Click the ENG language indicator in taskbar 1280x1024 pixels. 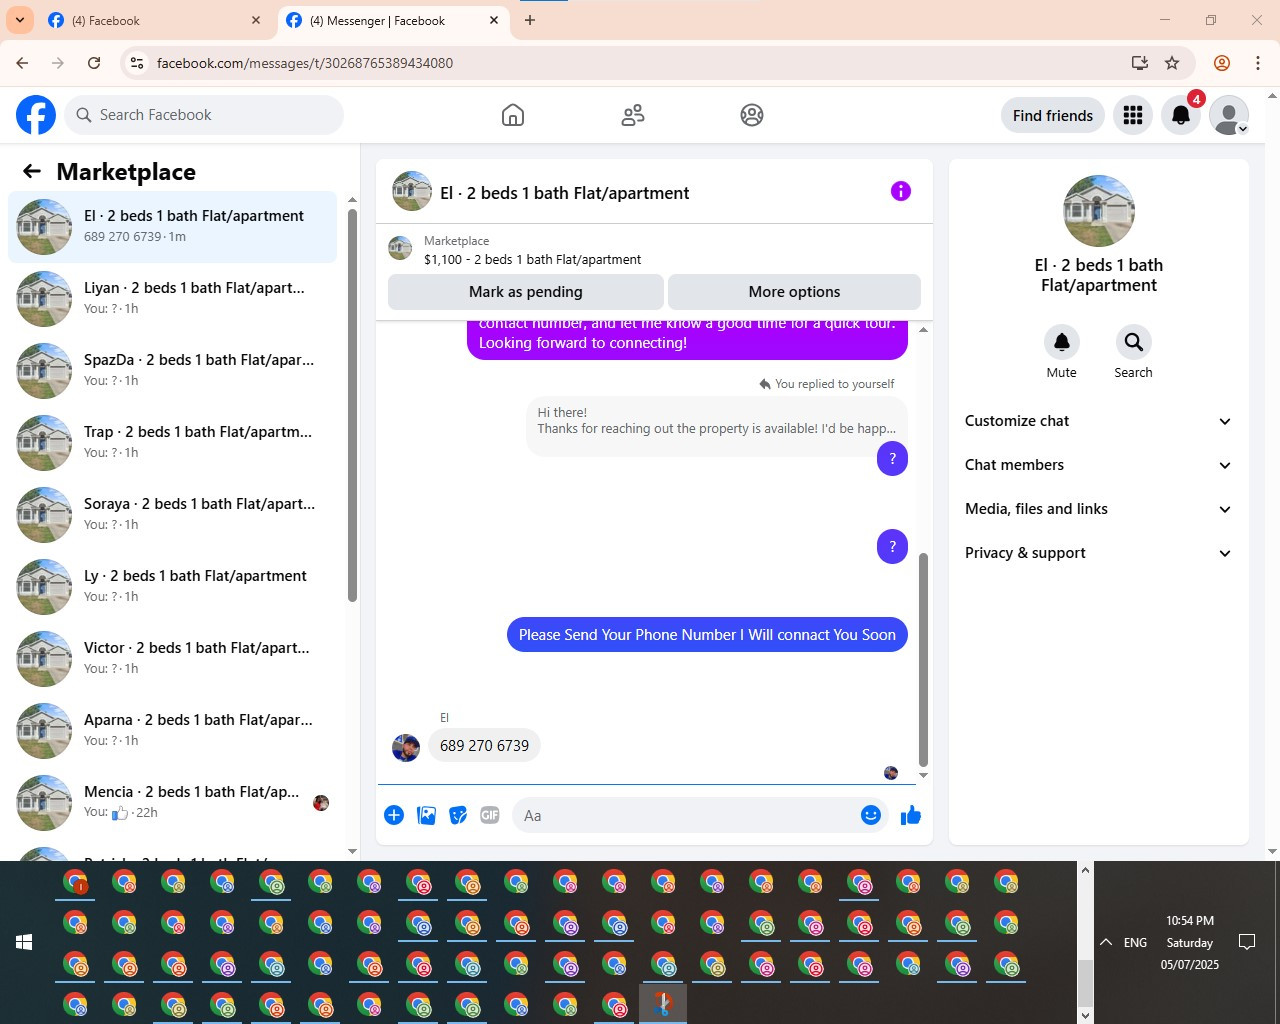1135,942
